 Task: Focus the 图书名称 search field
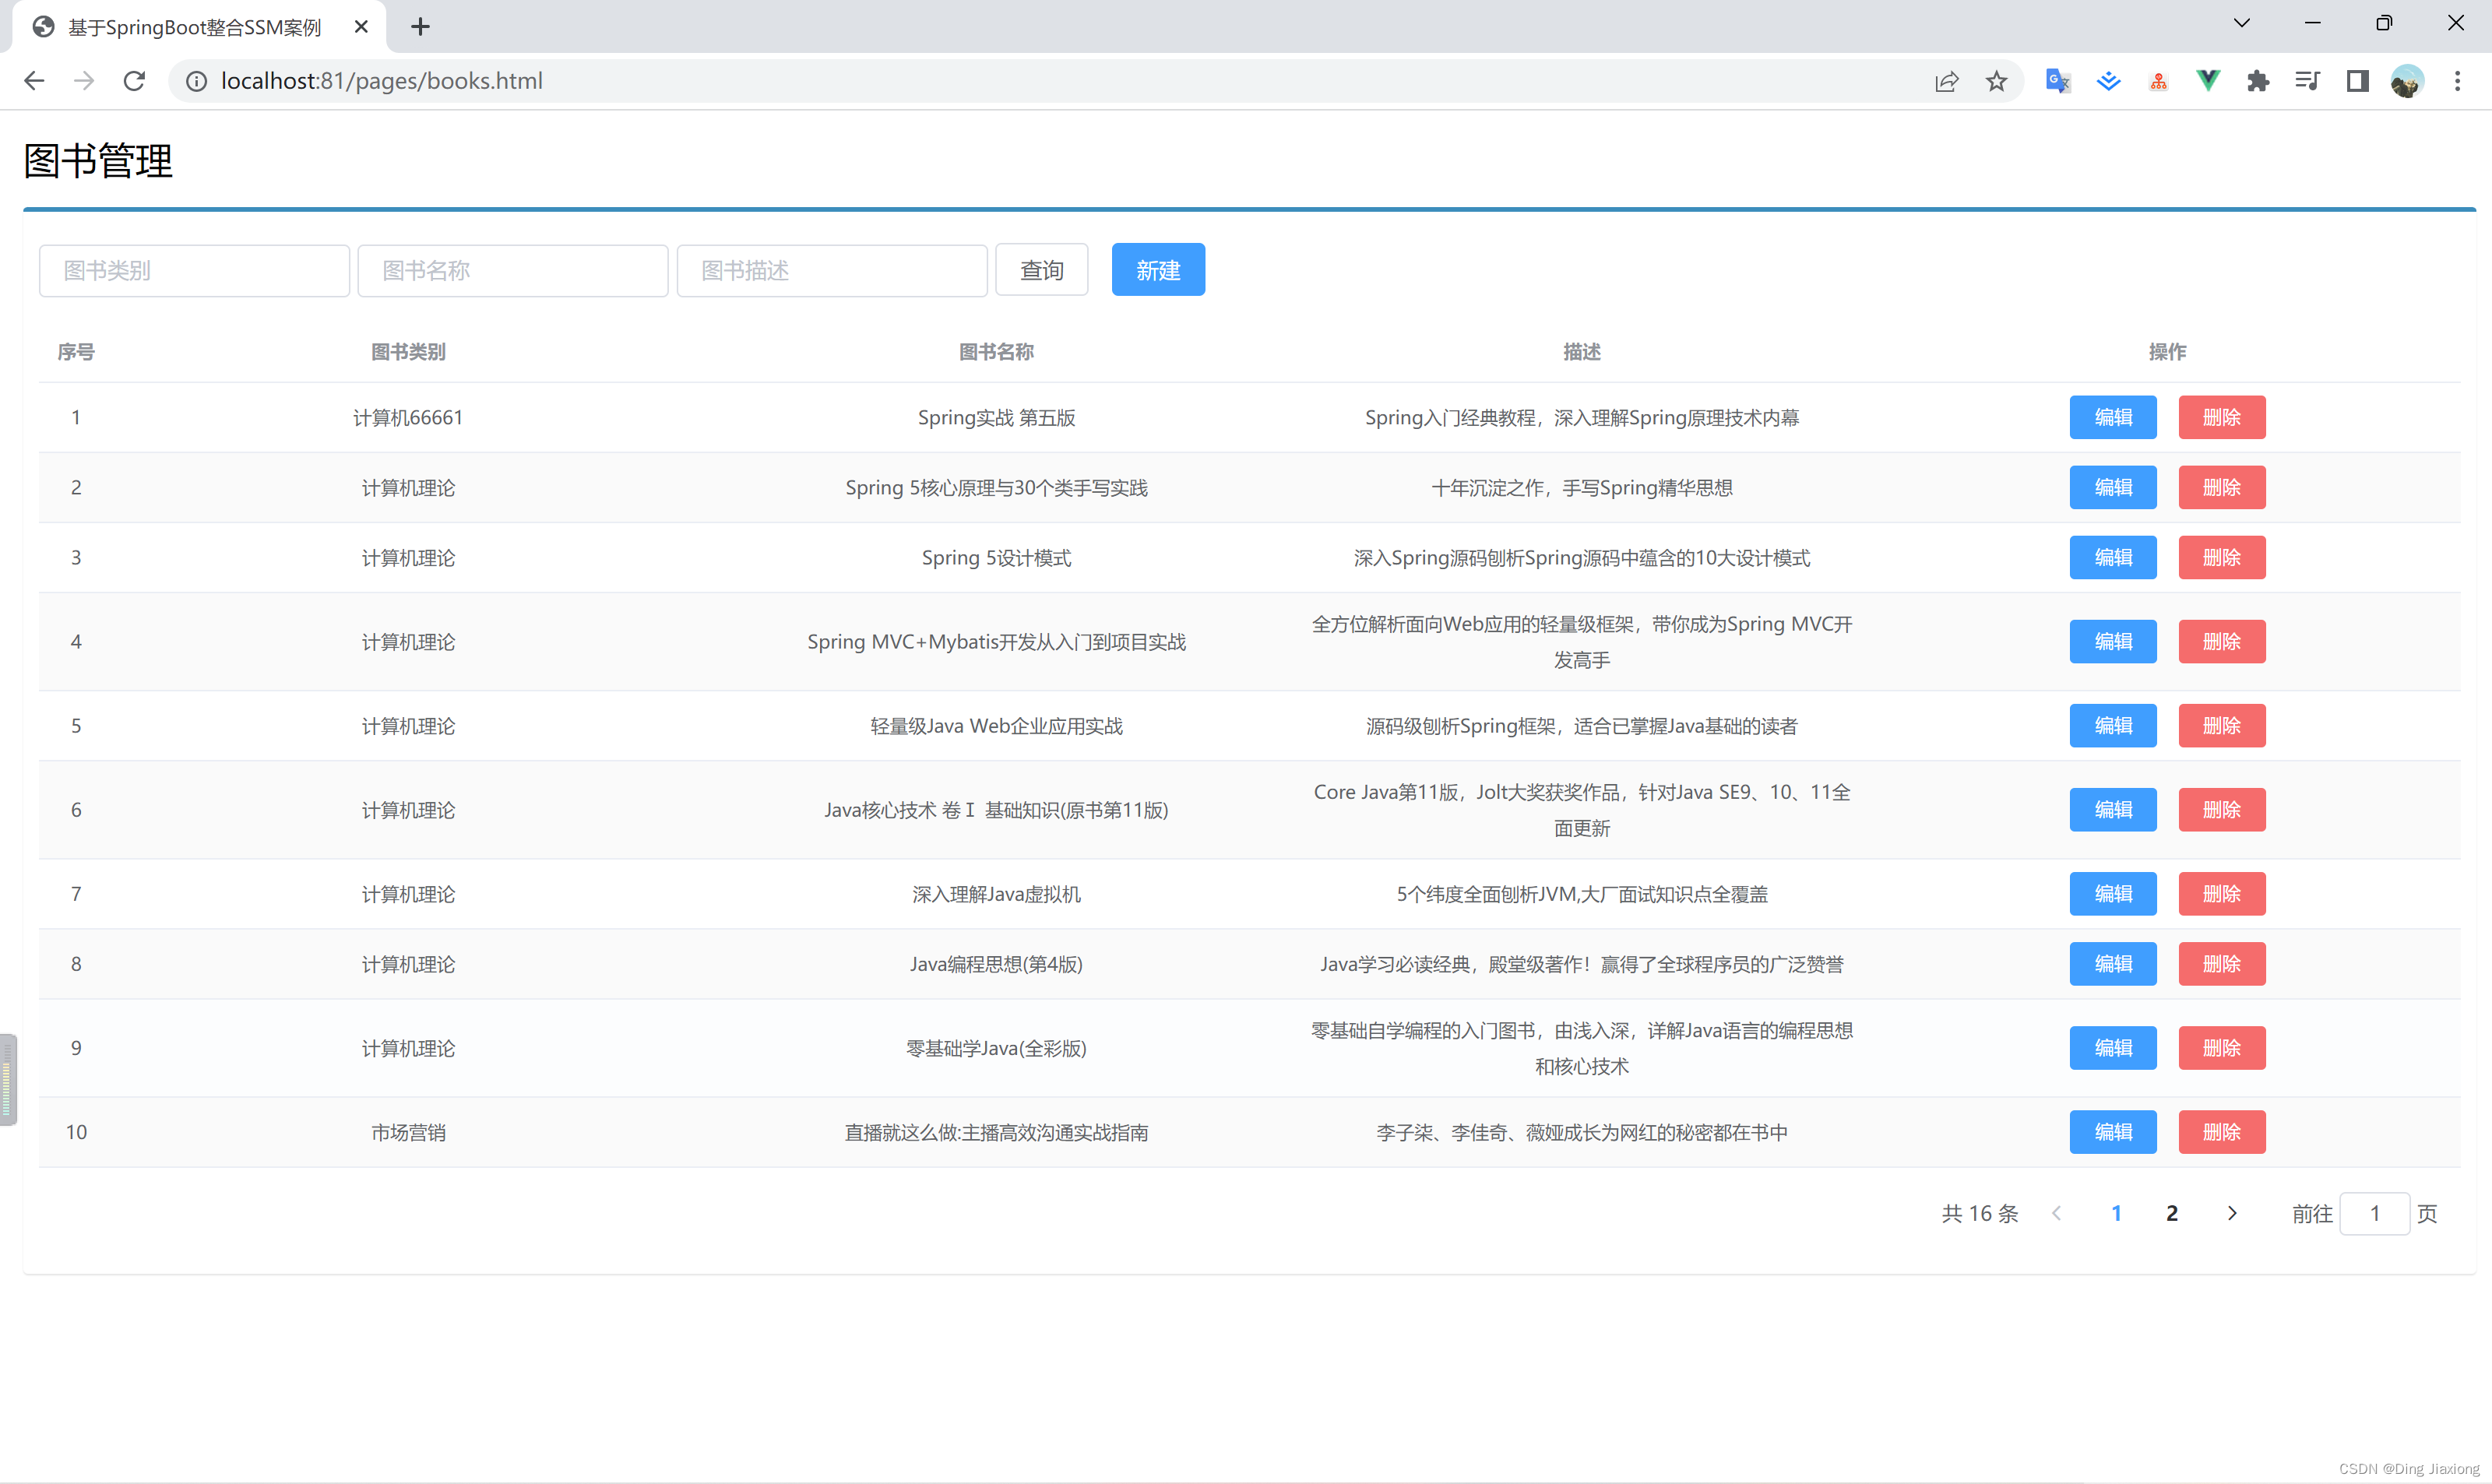click(513, 270)
